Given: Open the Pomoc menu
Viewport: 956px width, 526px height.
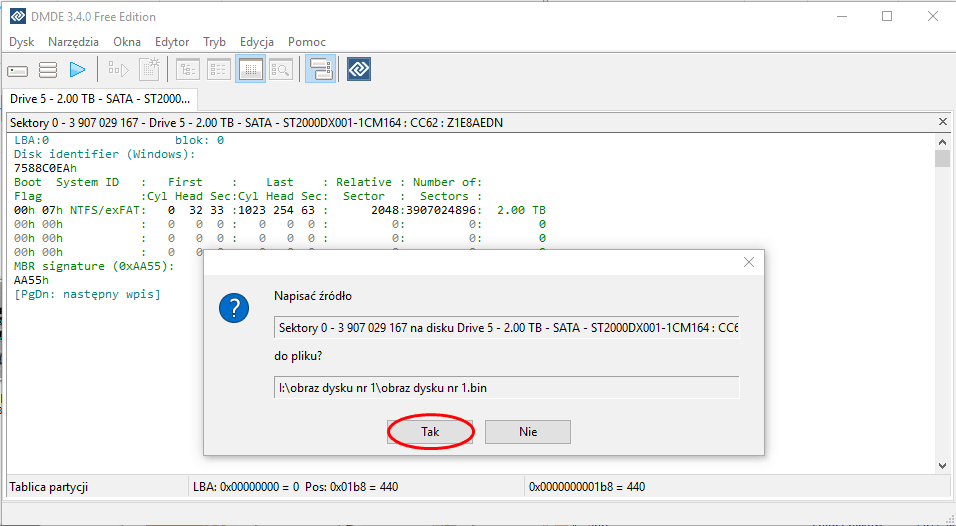Looking at the screenshot, I should coord(306,42).
